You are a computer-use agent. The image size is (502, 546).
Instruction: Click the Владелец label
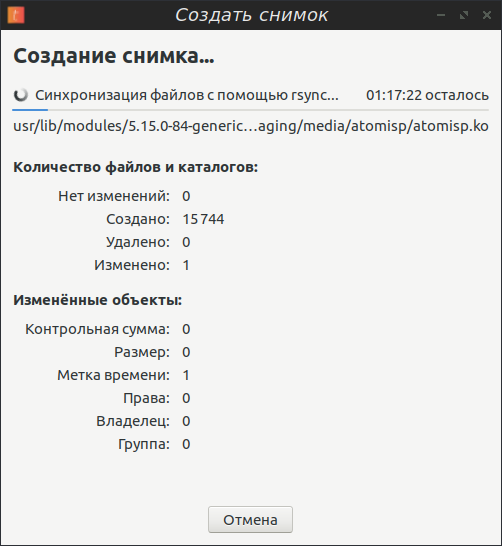(x=133, y=421)
